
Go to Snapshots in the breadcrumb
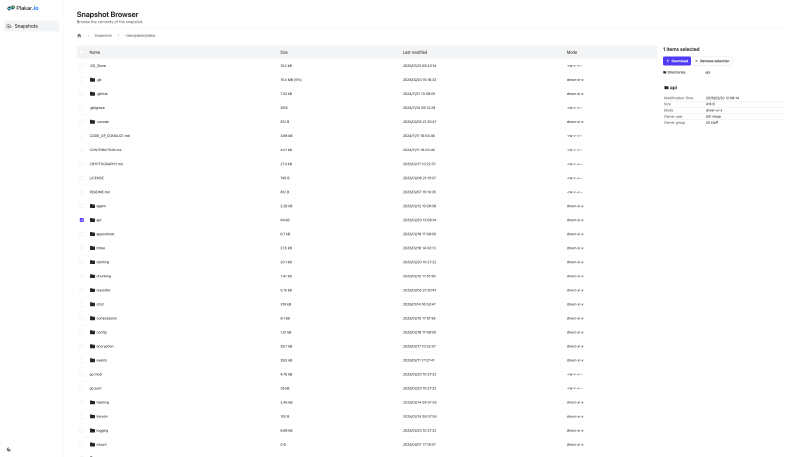[103, 36]
